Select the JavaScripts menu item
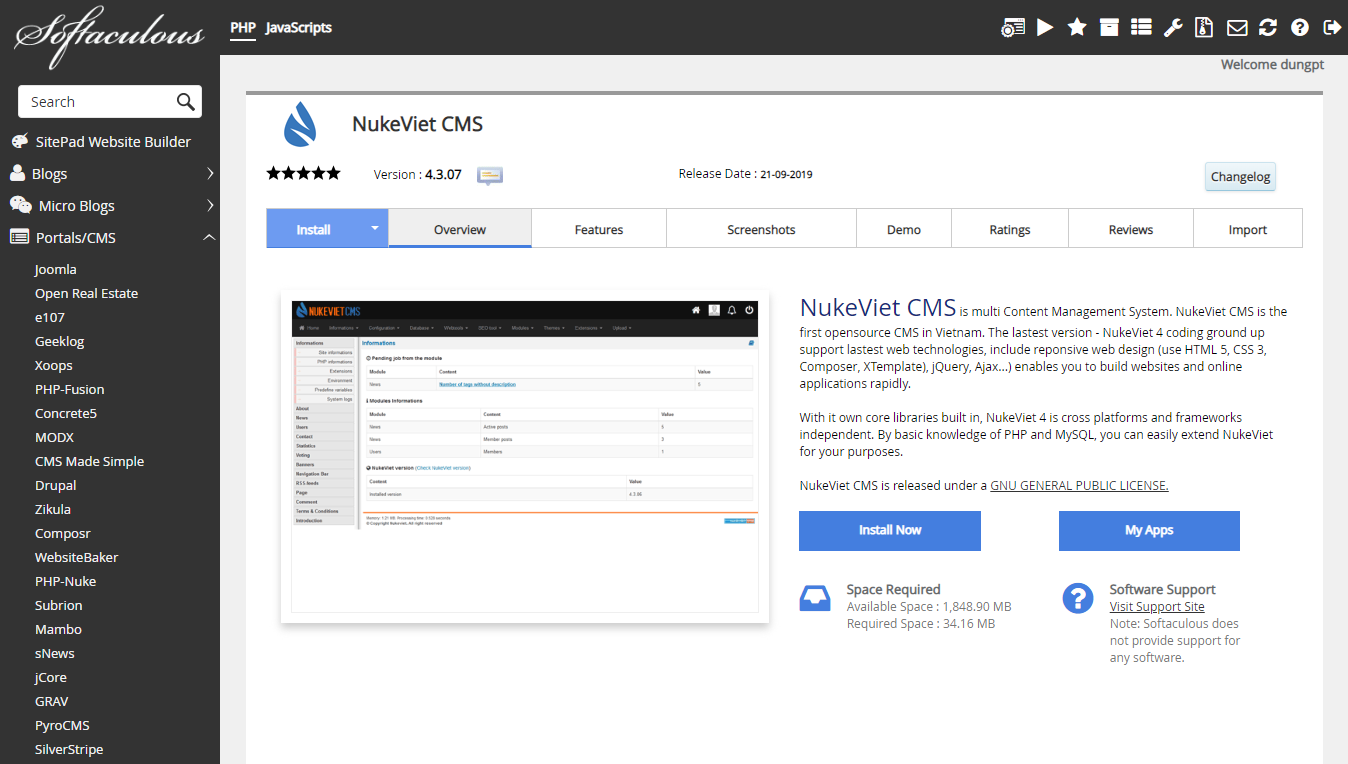 (x=299, y=28)
